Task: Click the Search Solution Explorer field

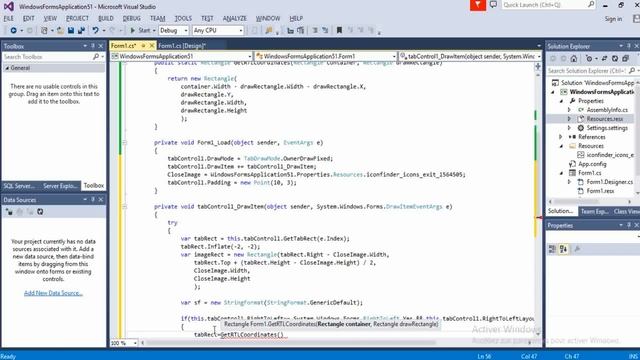Action: click(x=588, y=71)
